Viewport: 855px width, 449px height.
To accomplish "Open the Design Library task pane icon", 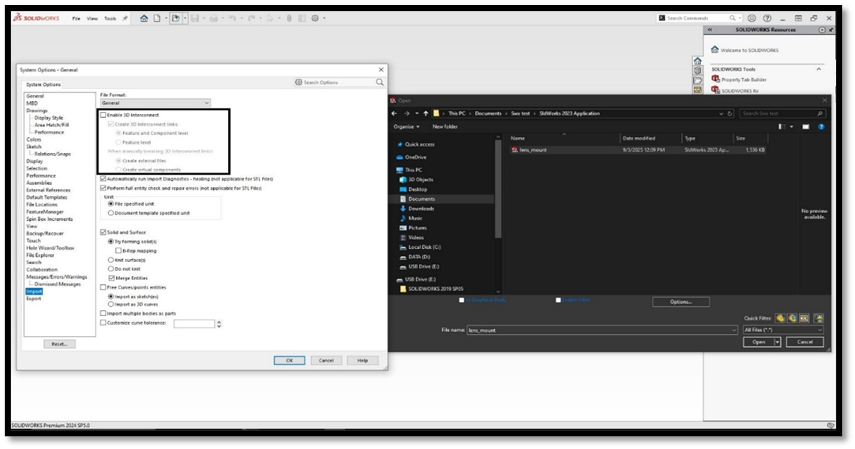I will [697, 70].
